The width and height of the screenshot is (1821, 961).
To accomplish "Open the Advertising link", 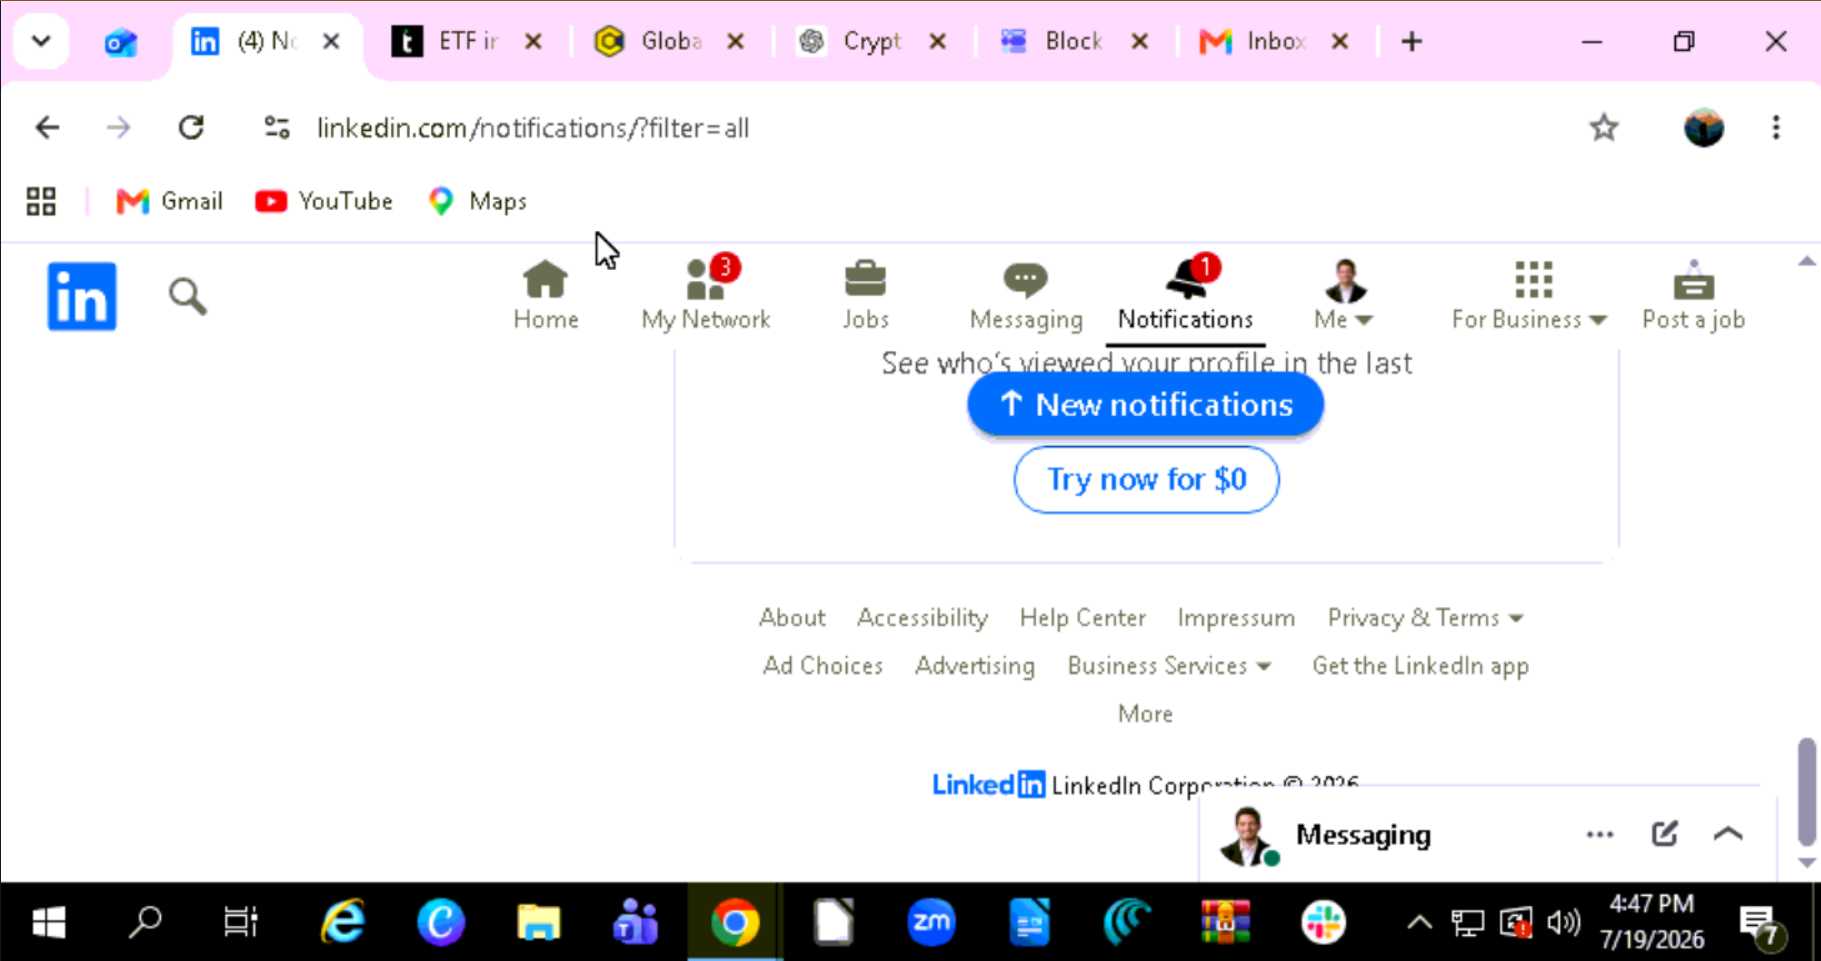I will point(975,666).
